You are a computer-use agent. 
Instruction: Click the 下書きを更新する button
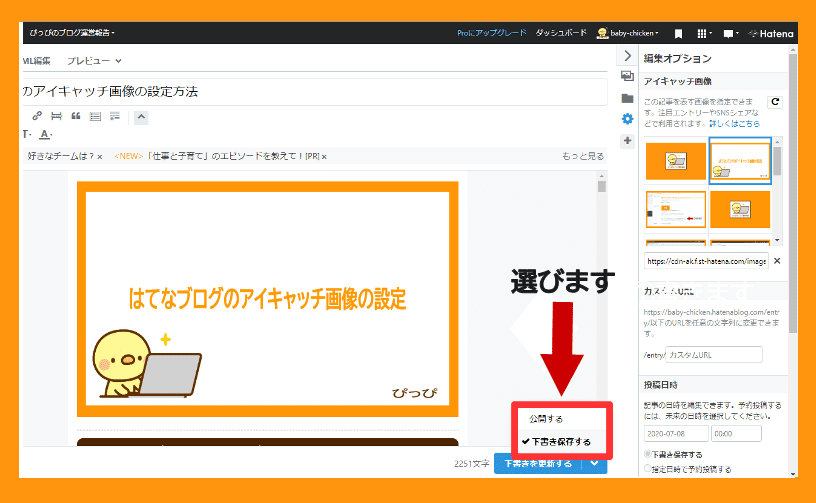pos(538,463)
